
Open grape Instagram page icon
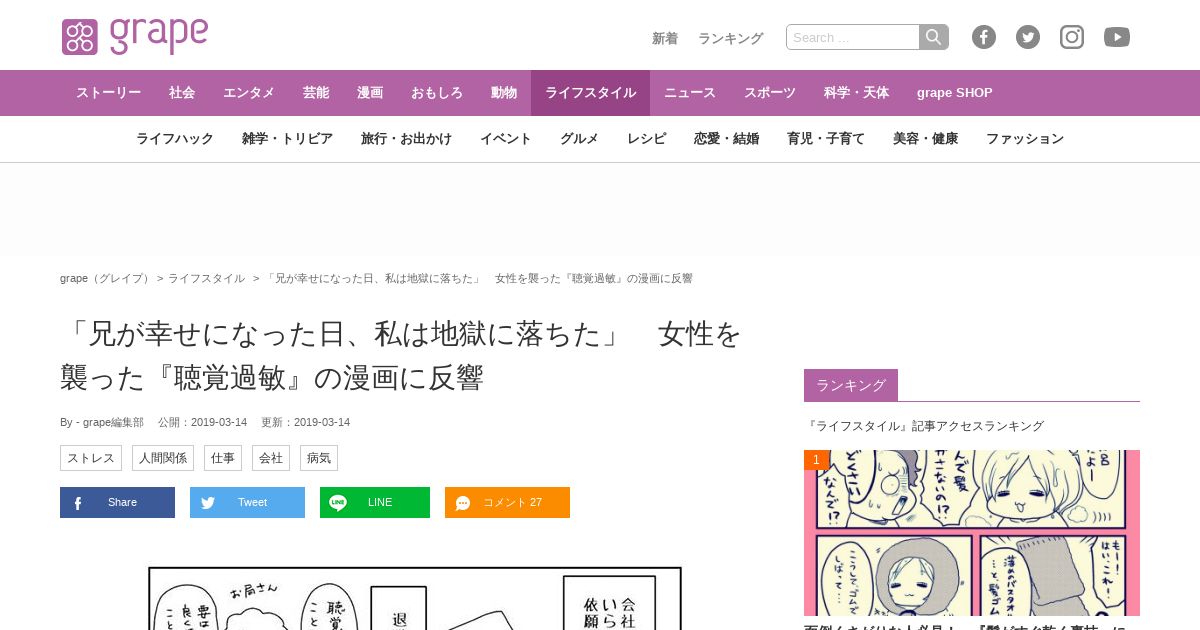click(x=1072, y=37)
